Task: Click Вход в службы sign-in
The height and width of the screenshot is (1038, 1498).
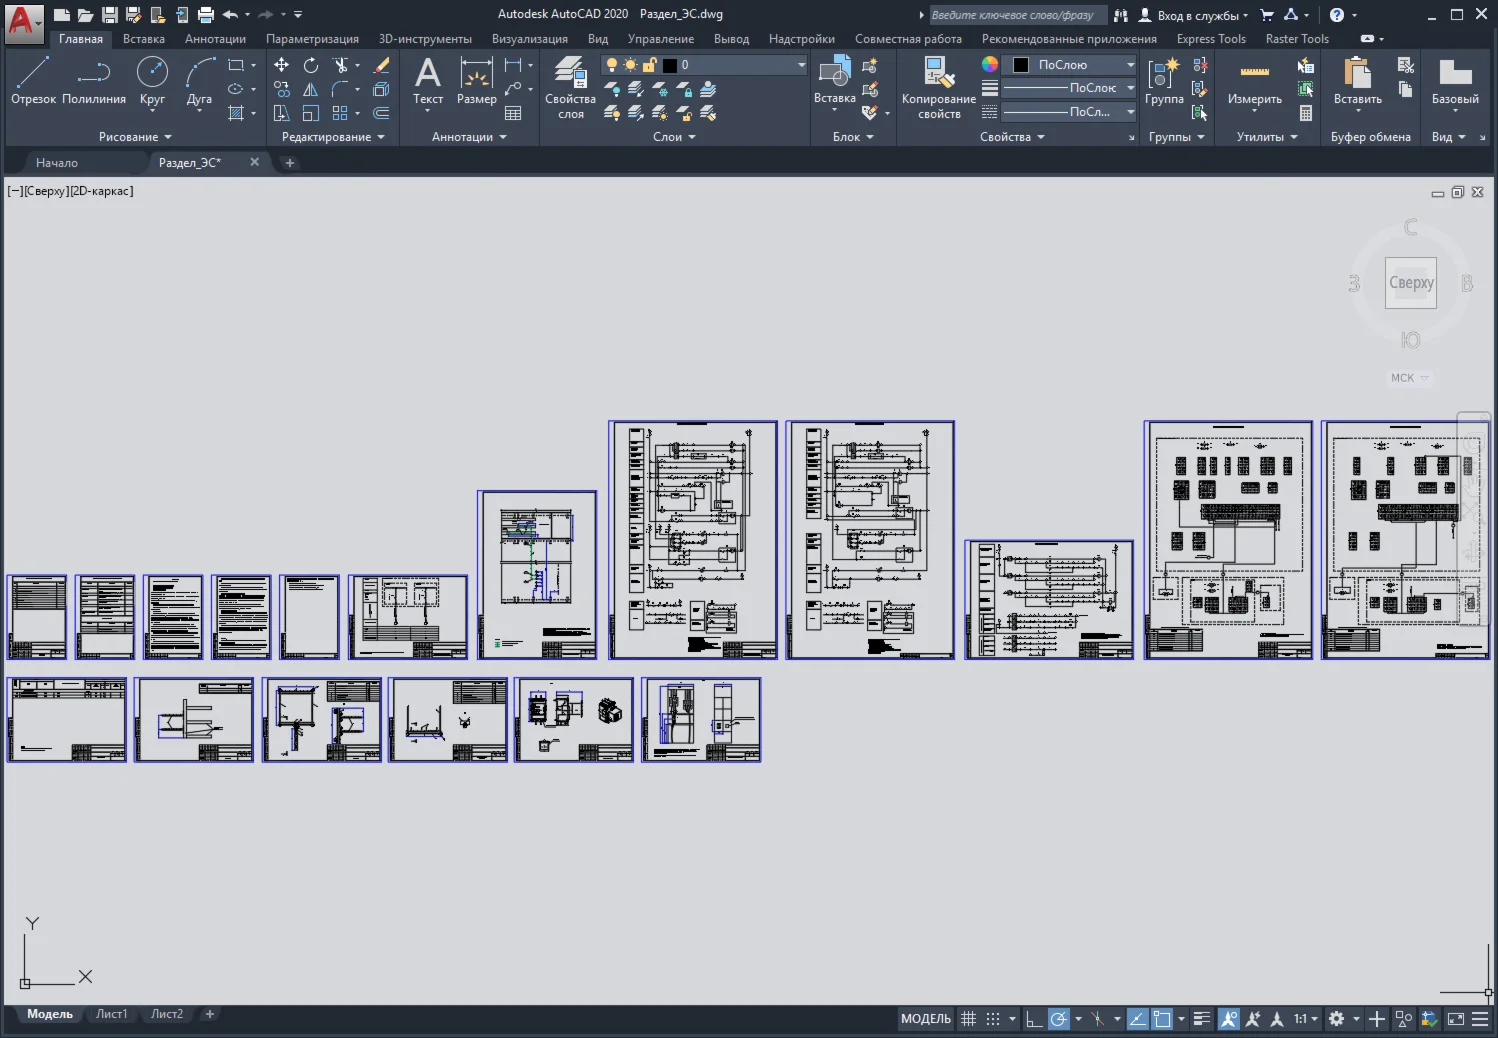Action: [x=1194, y=15]
